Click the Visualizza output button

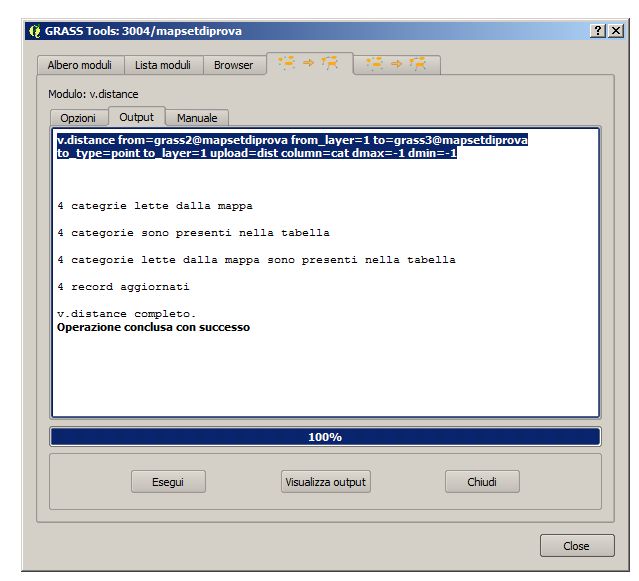tap(326, 481)
